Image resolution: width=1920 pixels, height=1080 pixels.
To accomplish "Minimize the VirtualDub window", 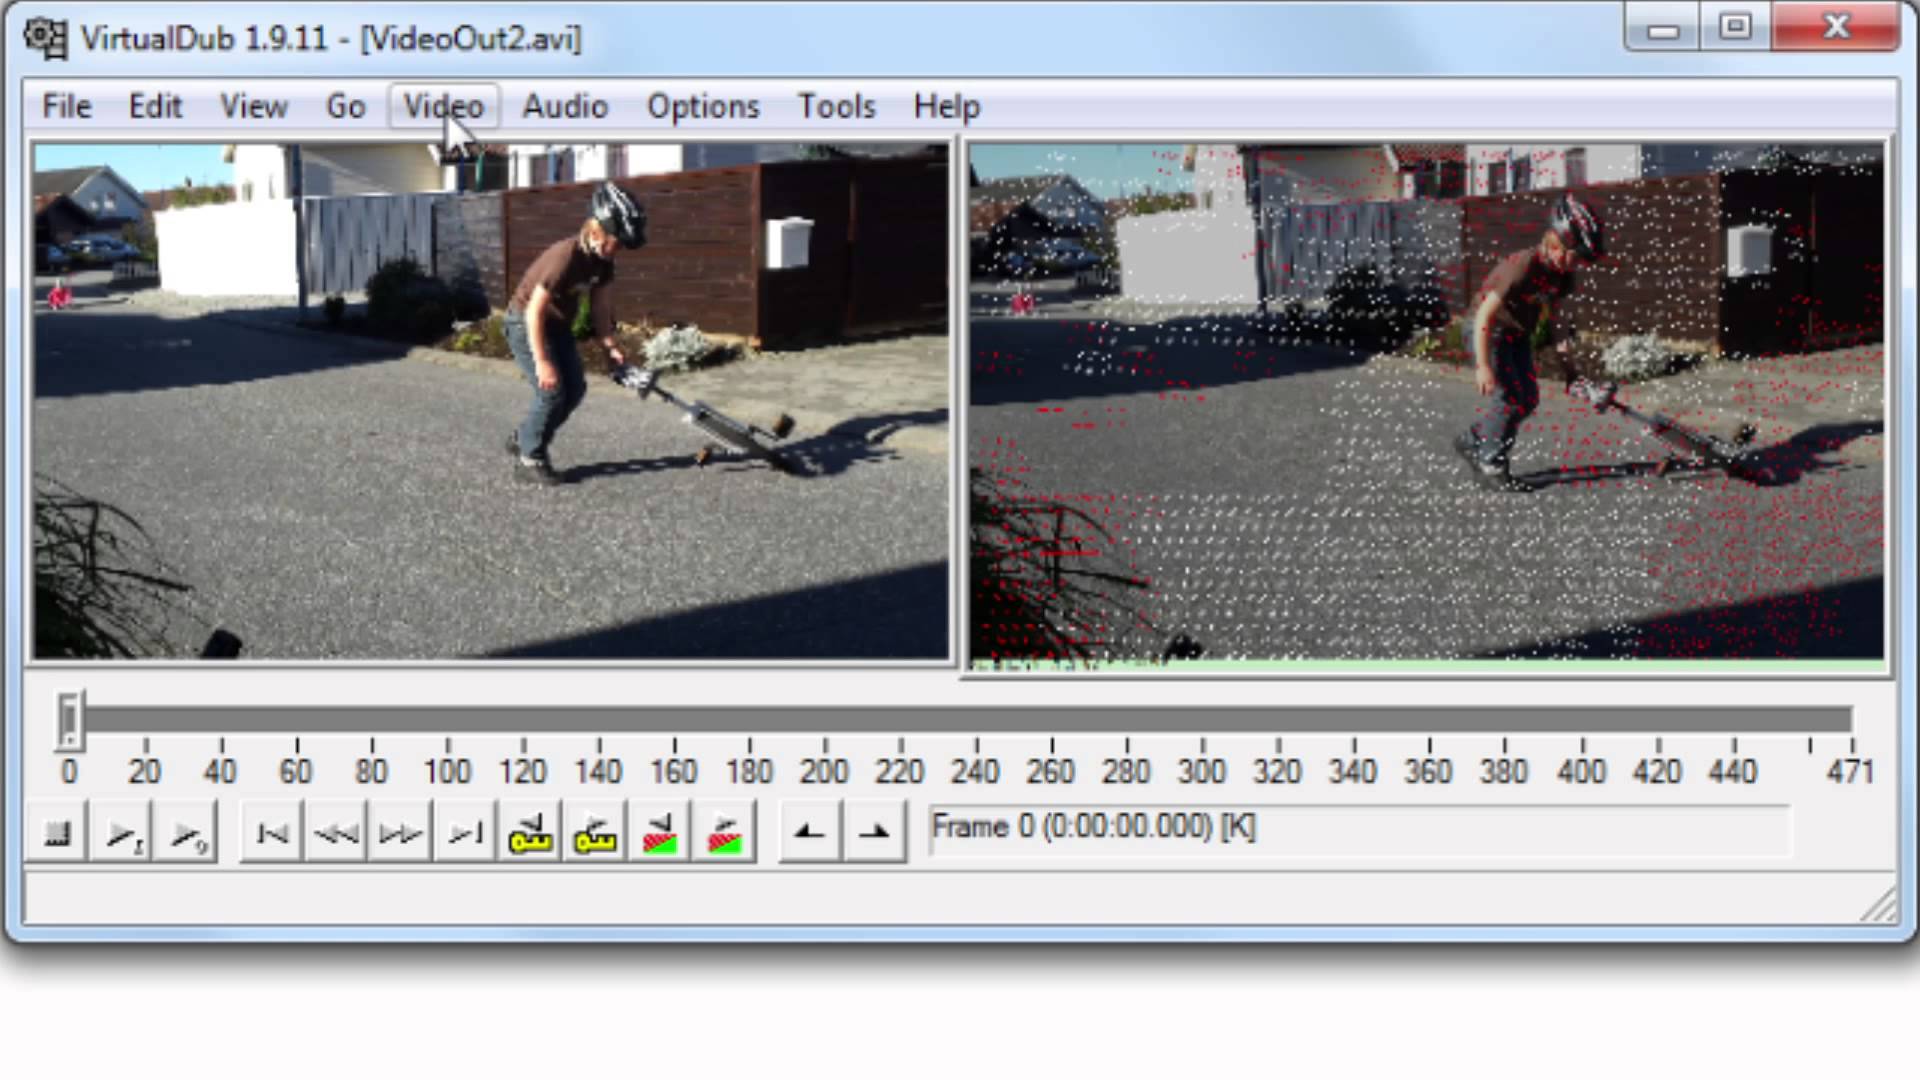I will (1663, 28).
